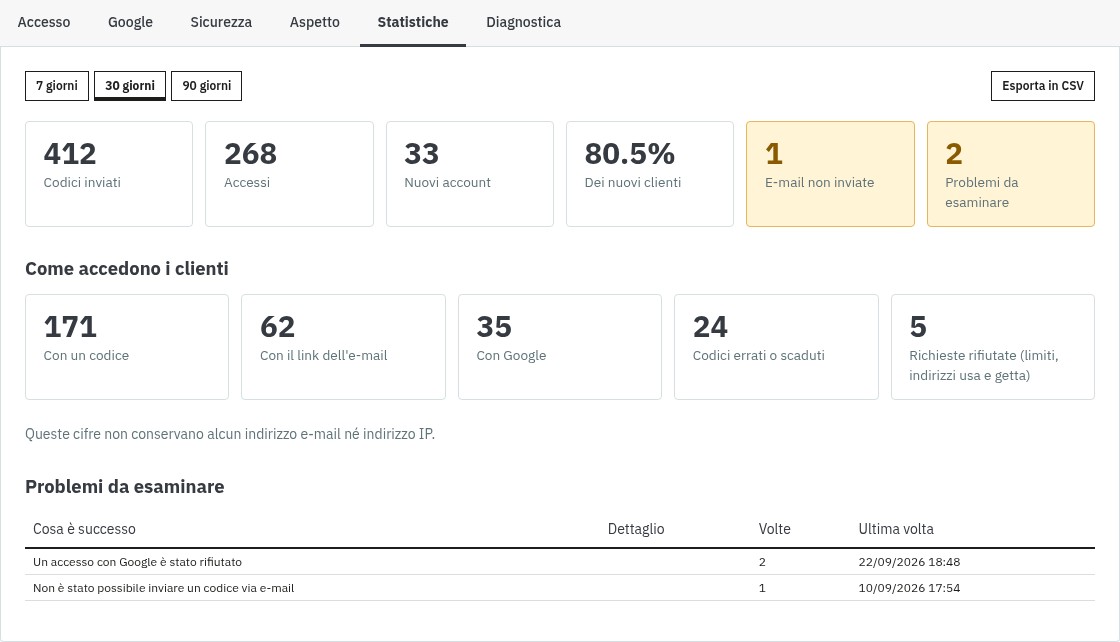Click the 24 Codici errati o scaduti card
This screenshot has width=1120, height=642.
click(x=776, y=347)
